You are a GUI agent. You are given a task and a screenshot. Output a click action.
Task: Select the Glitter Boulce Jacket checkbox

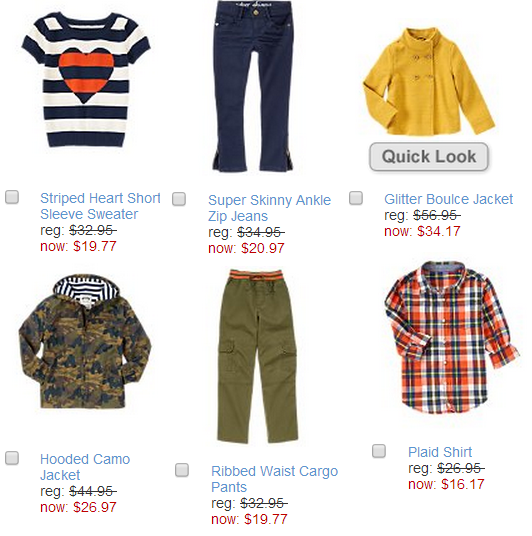pos(356,198)
